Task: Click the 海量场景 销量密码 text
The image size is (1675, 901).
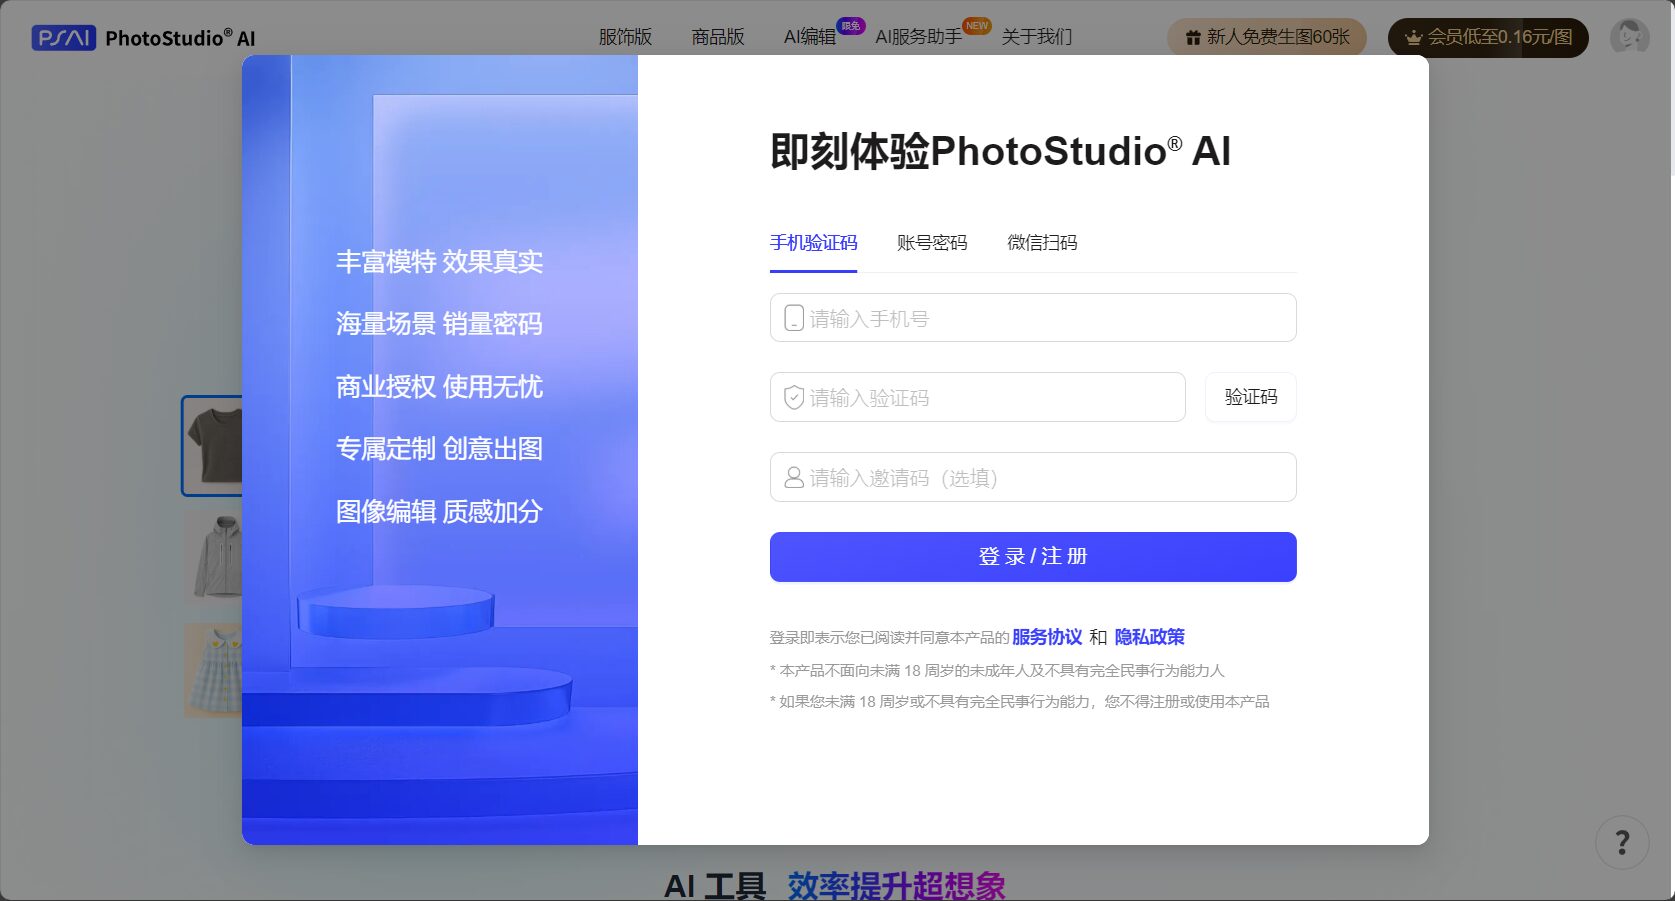Action: click(439, 324)
